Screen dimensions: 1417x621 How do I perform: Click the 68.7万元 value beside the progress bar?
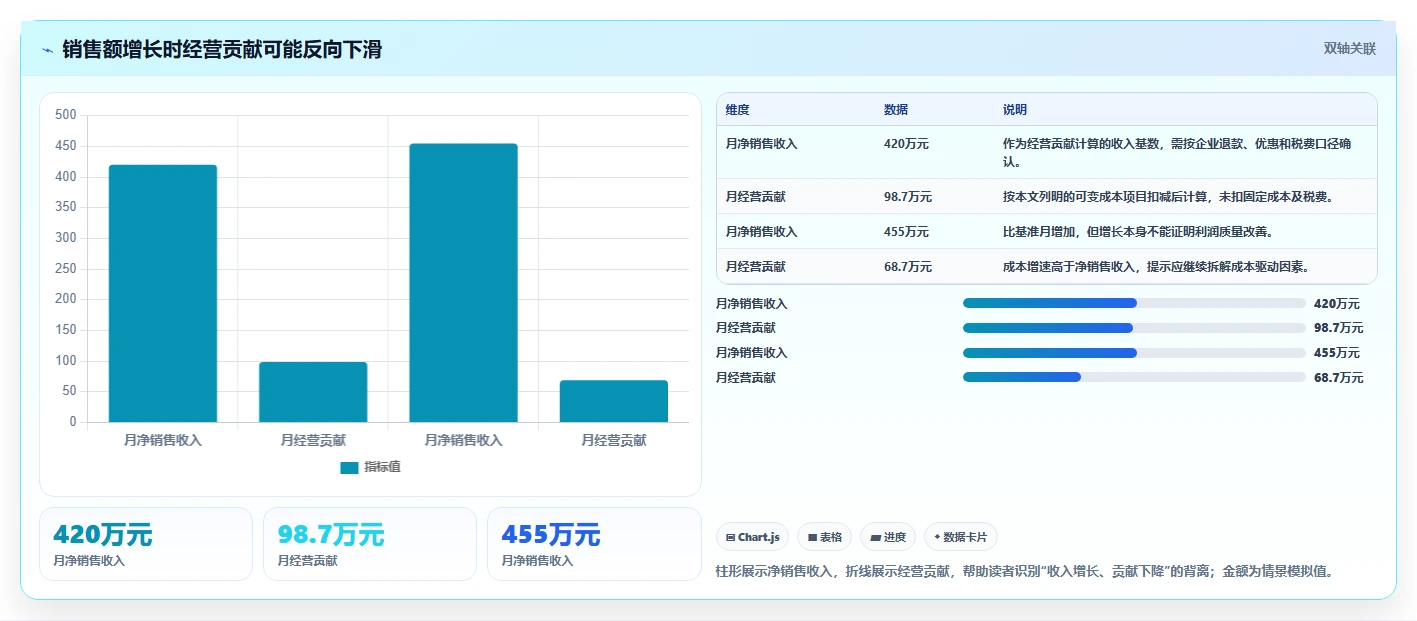click(1339, 377)
